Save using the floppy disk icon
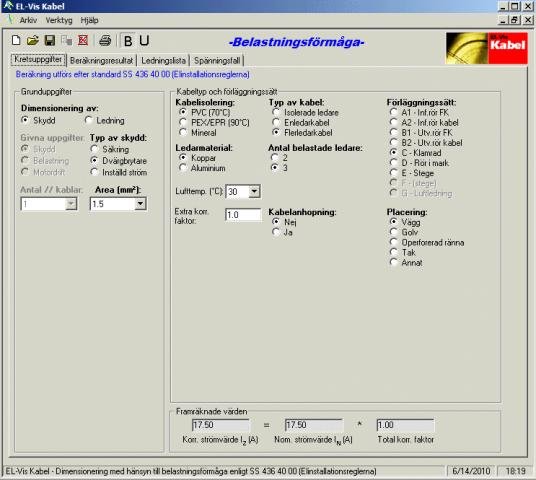The height and width of the screenshot is (480, 536). point(50,40)
